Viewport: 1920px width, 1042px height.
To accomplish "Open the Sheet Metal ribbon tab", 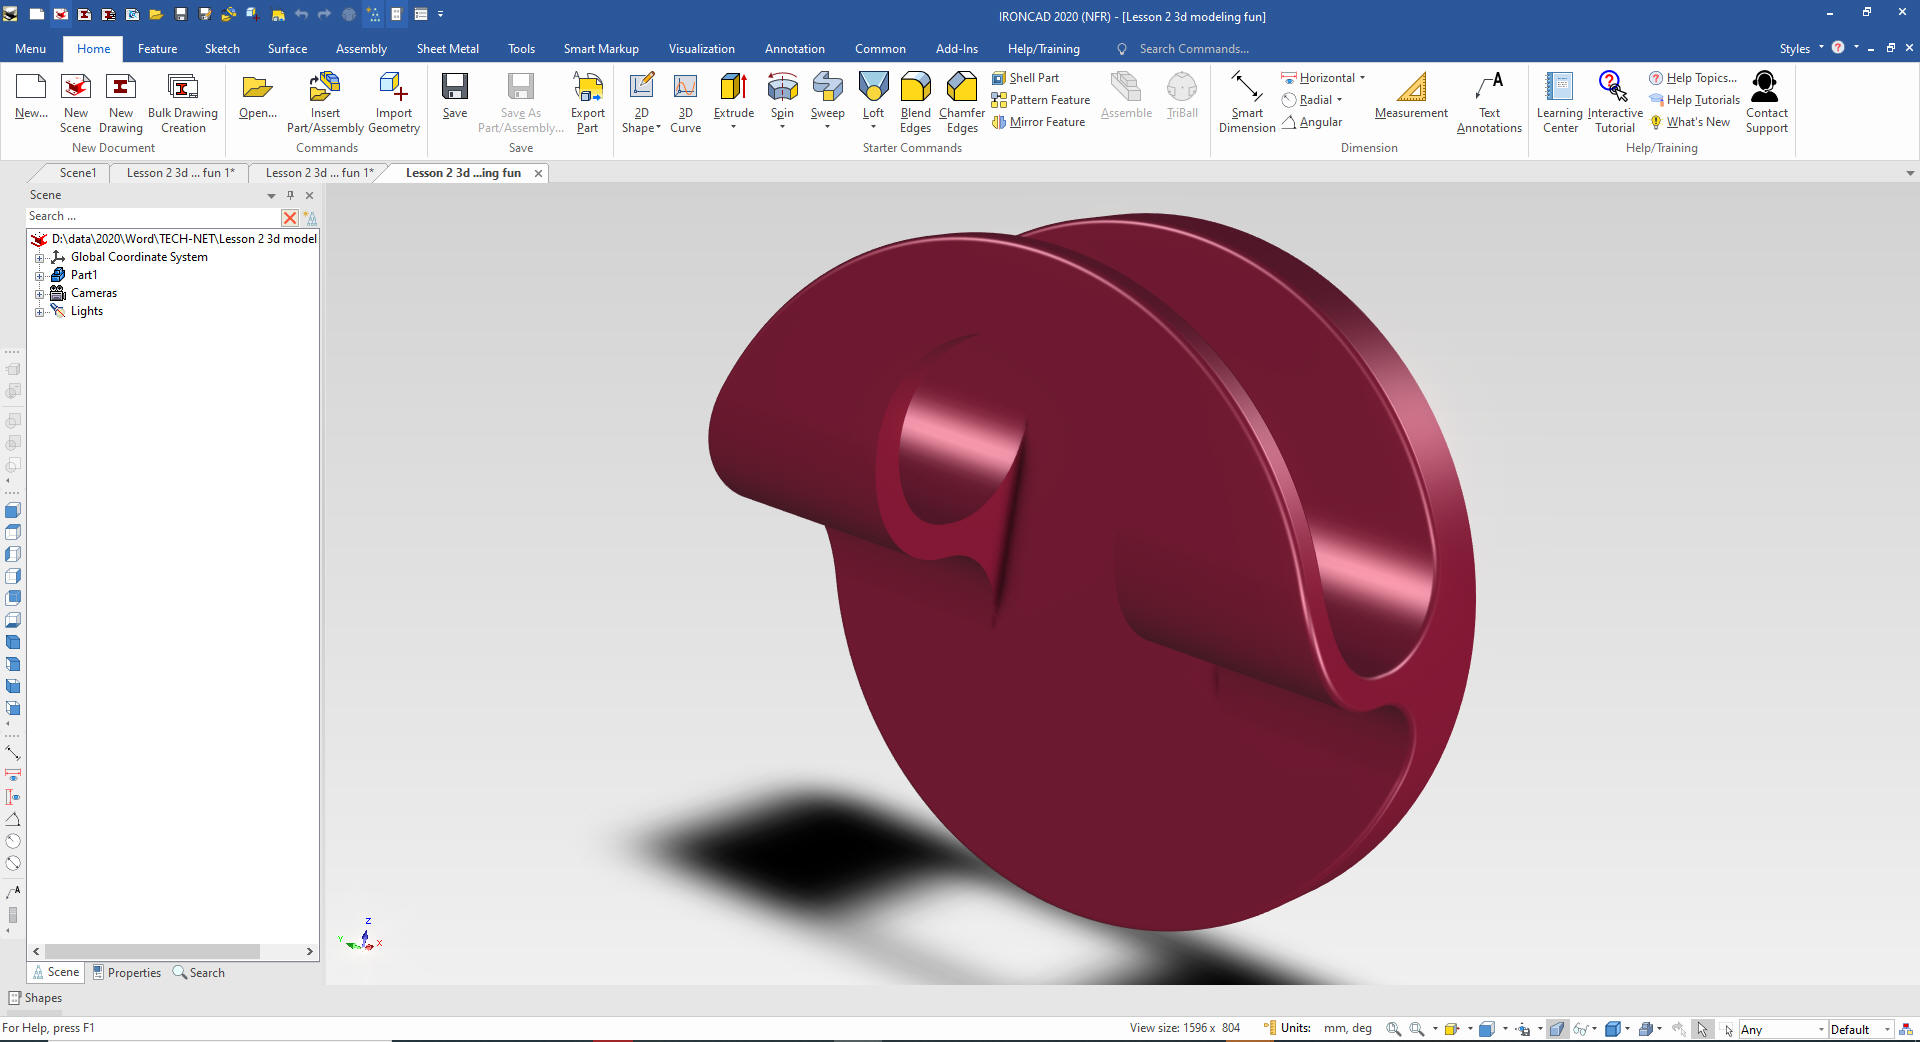I will click(447, 48).
